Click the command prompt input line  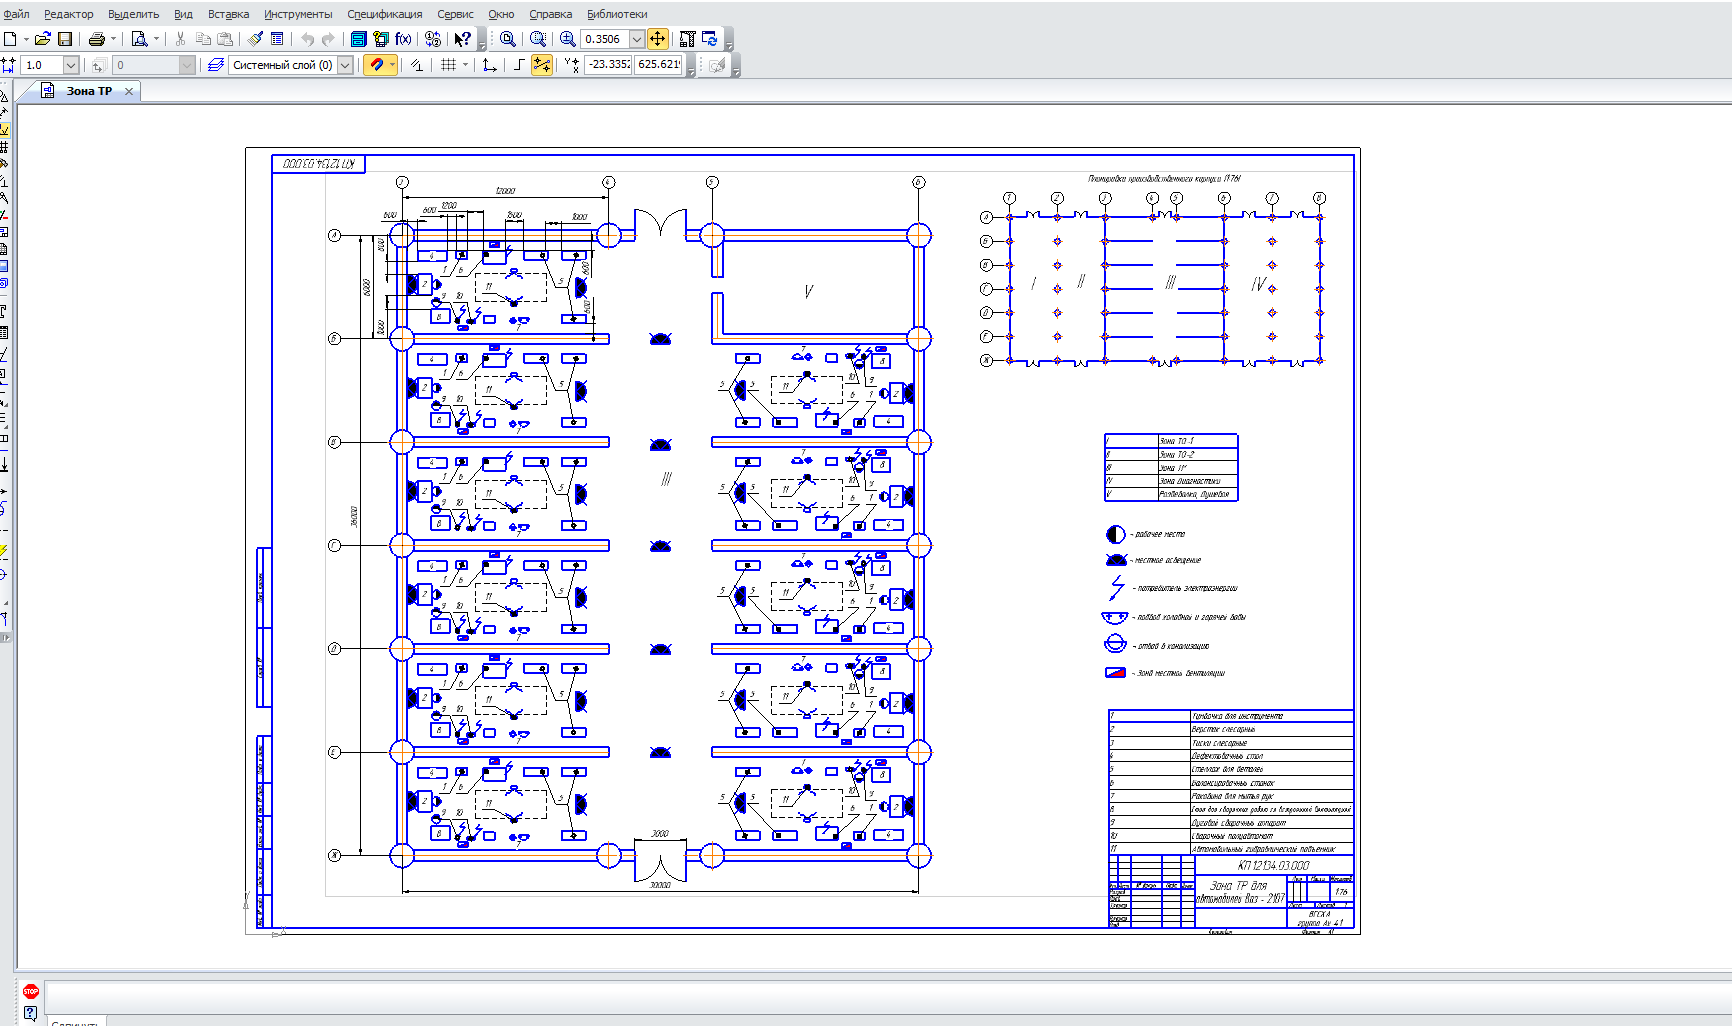[x=888, y=996]
